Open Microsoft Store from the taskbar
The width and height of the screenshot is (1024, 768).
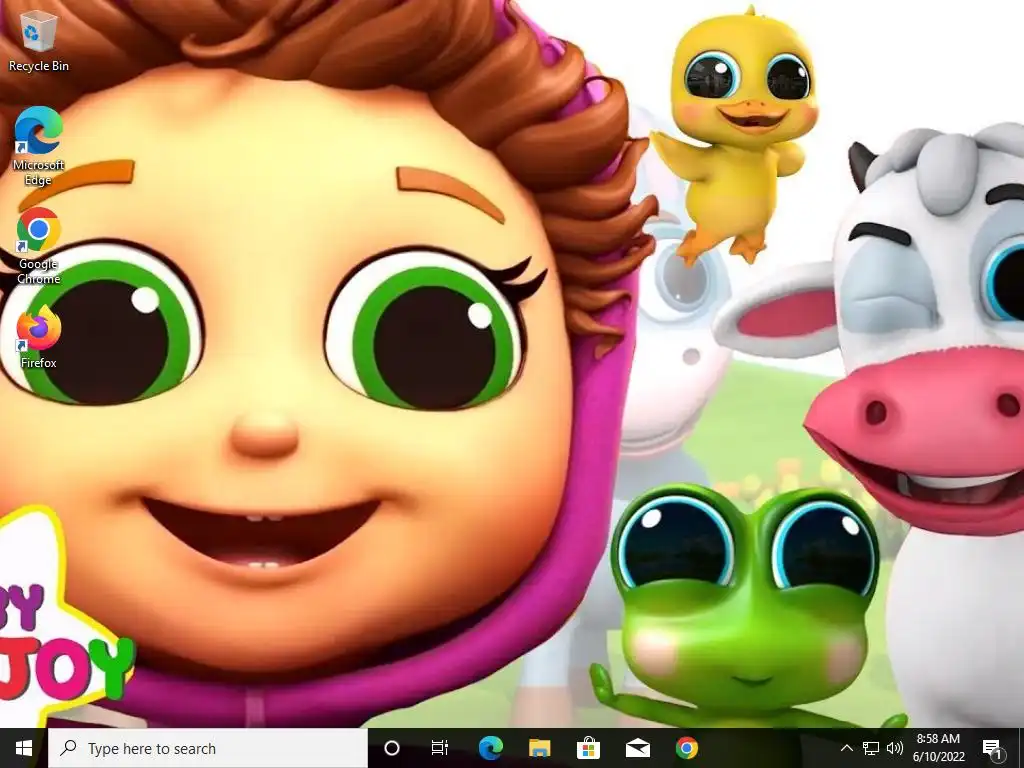pyautogui.click(x=588, y=748)
